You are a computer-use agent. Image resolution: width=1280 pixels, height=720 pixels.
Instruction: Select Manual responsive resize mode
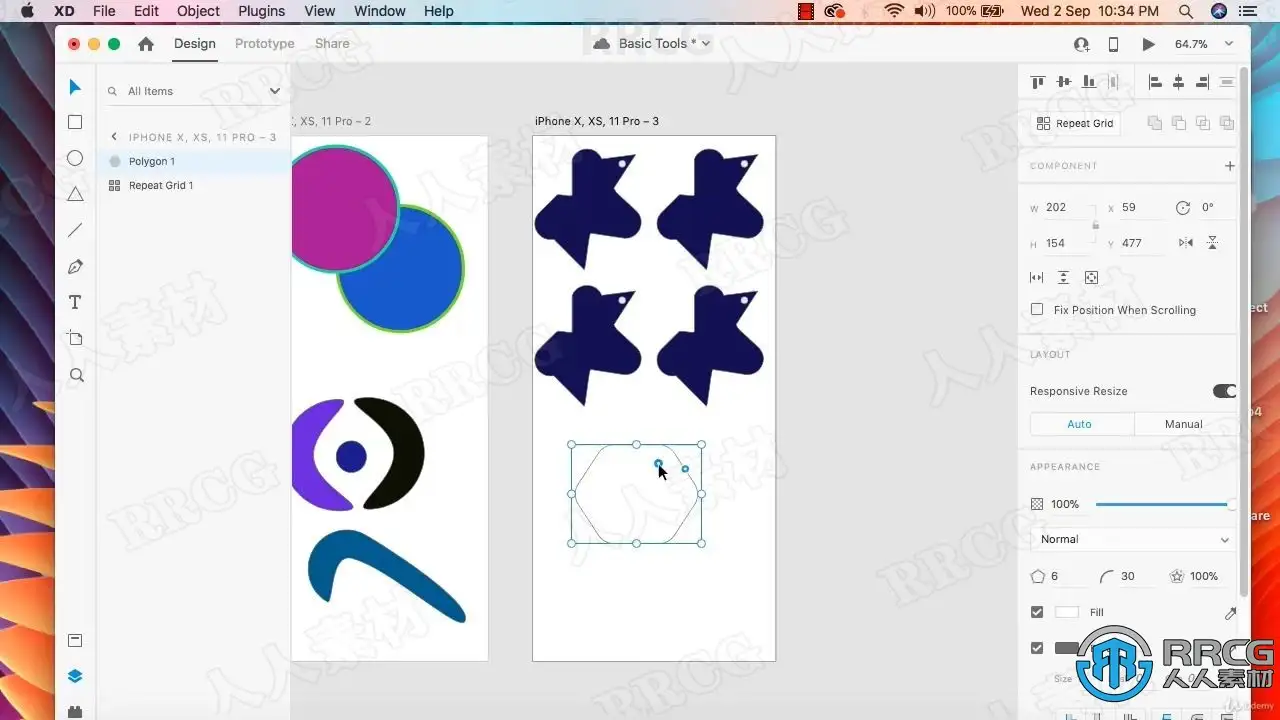(x=1184, y=424)
